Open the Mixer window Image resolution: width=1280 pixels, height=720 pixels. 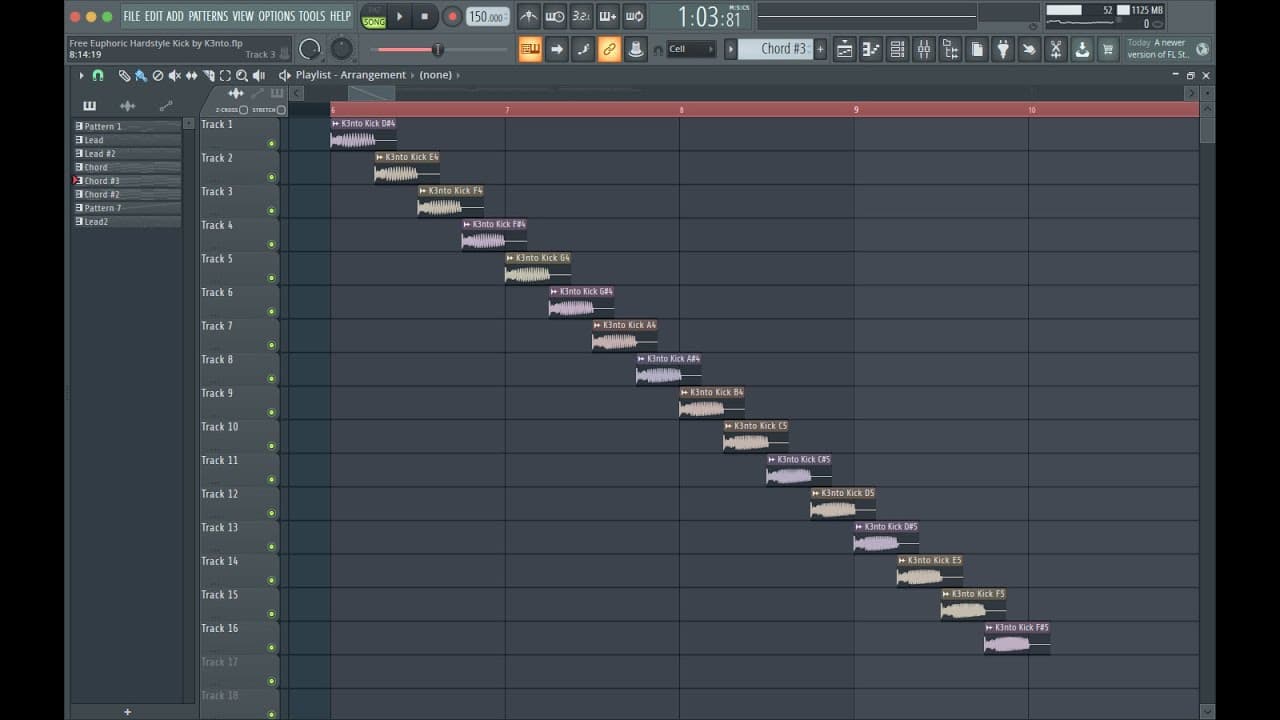pyautogui.click(x=924, y=49)
